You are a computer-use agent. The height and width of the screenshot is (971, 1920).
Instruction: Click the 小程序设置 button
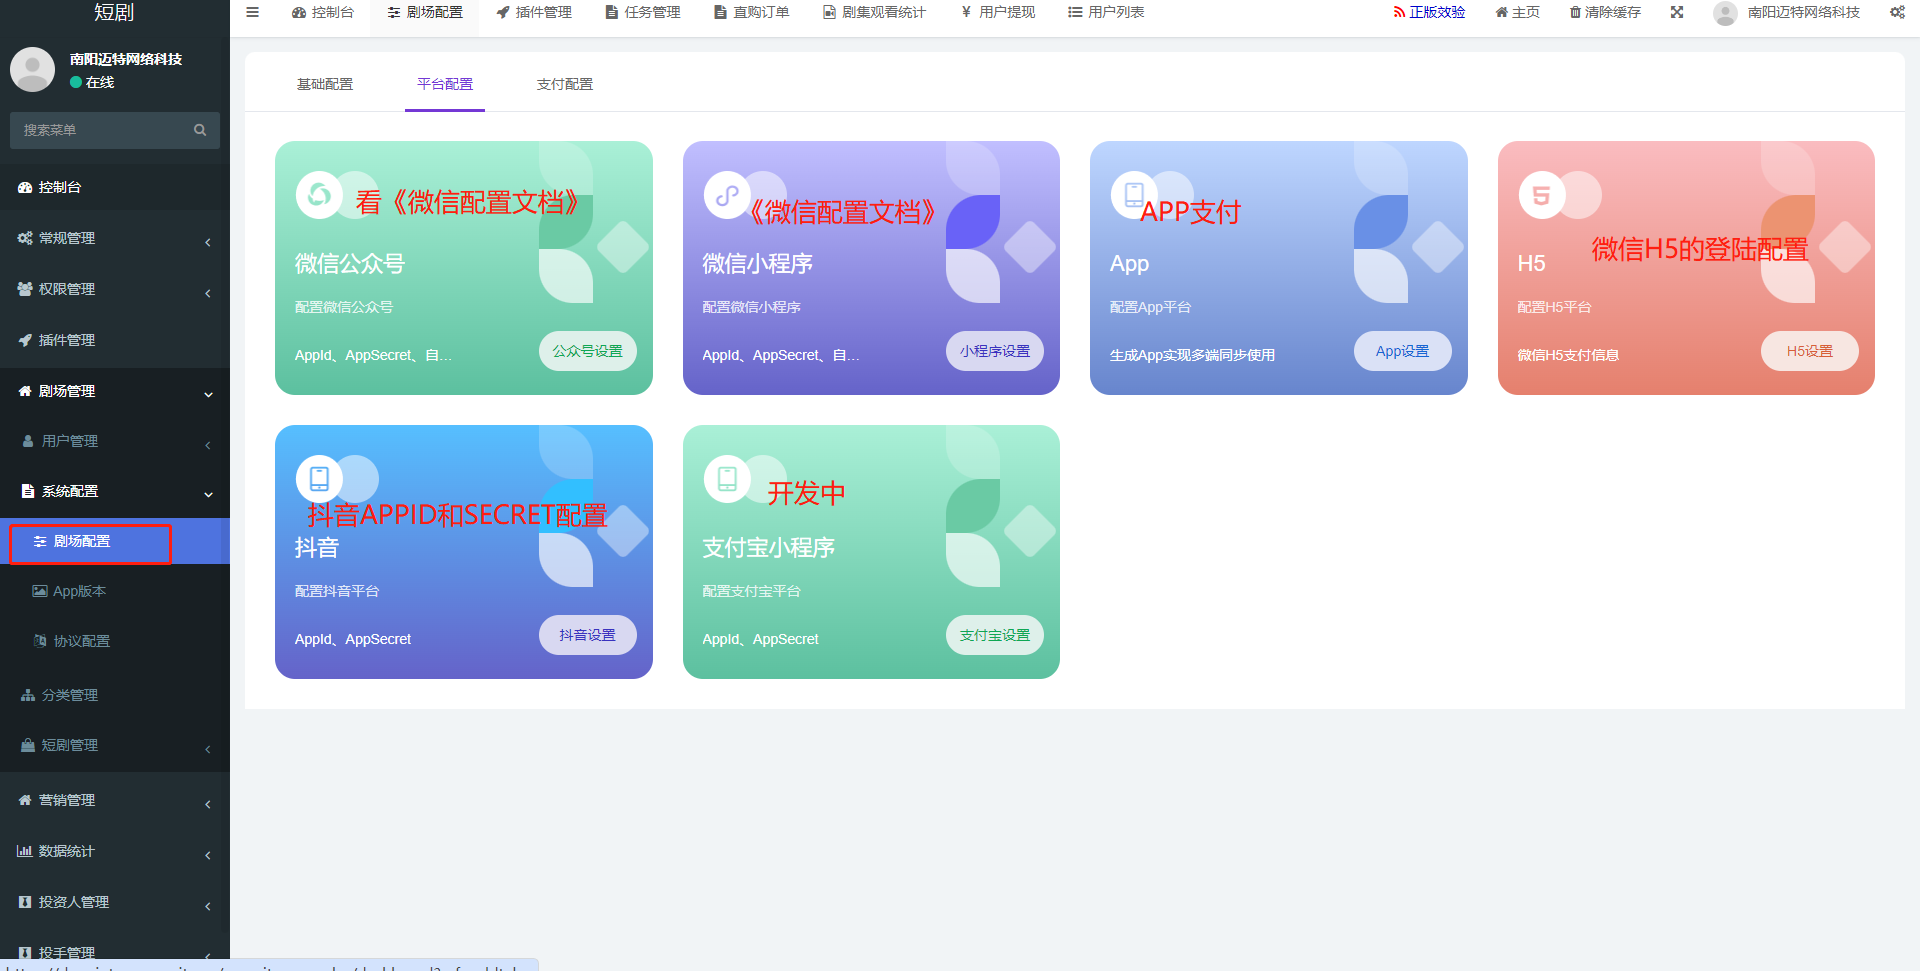995,351
